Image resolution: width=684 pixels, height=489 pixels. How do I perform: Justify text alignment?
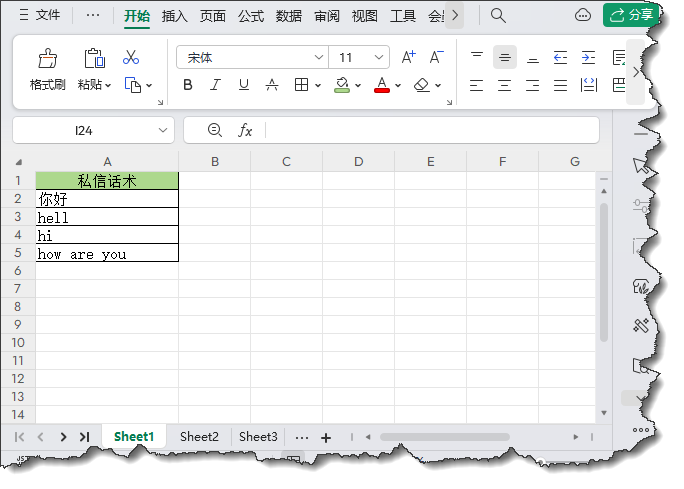tap(561, 85)
